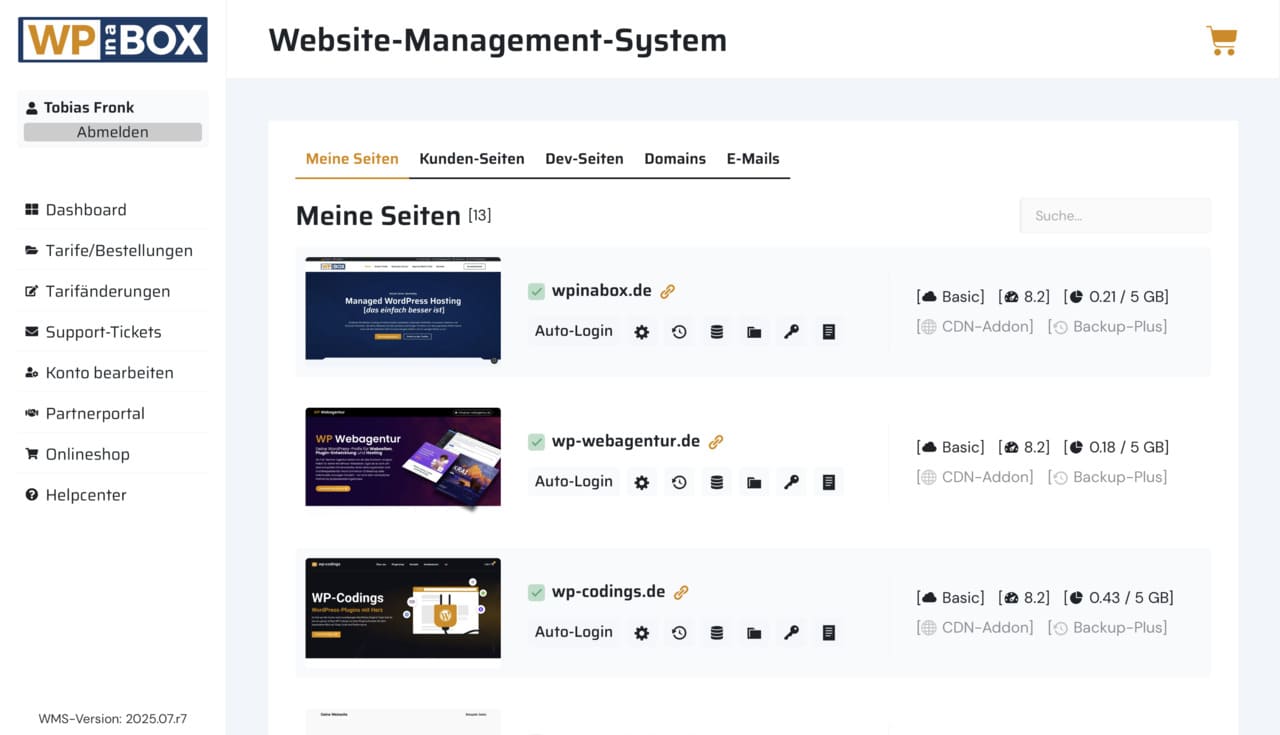The height and width of the screenshot is (735, 1280).
Task: Open the WP Webagentur site thumbnail
Action: point(403,458)
